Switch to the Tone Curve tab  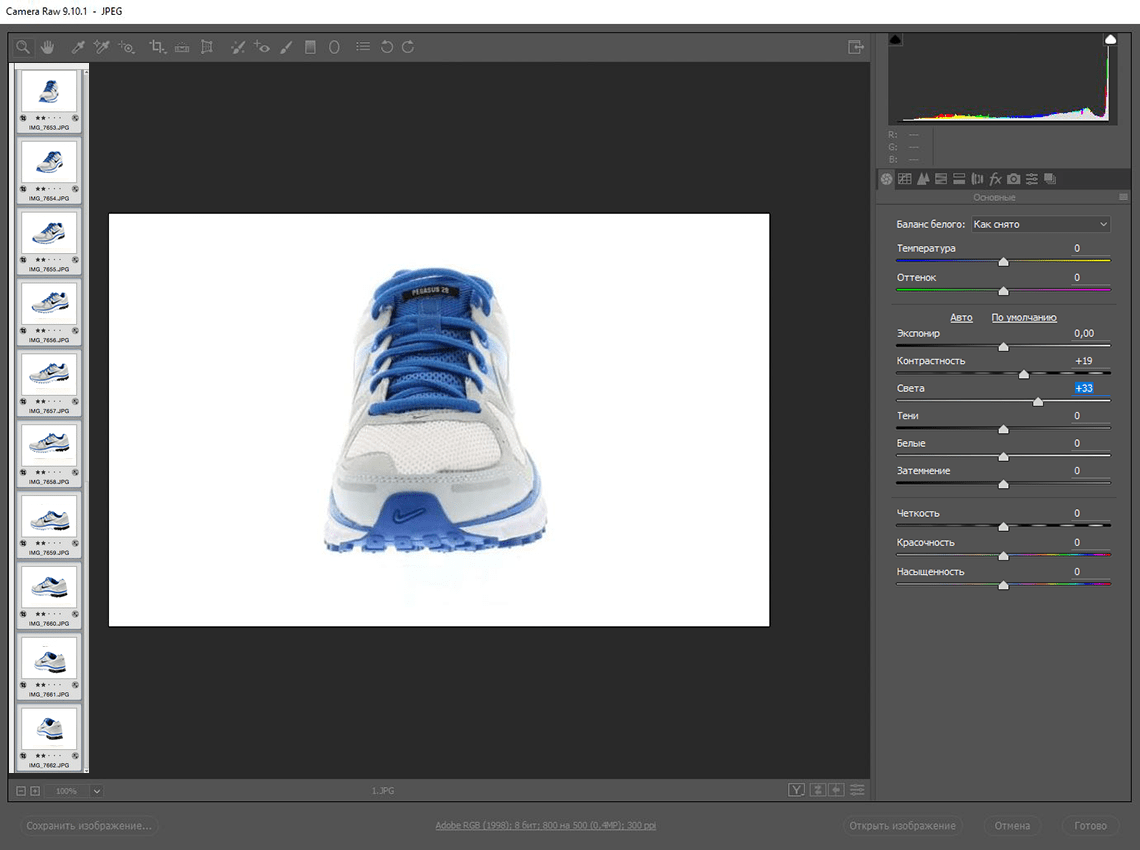click(x=905, y=179)
